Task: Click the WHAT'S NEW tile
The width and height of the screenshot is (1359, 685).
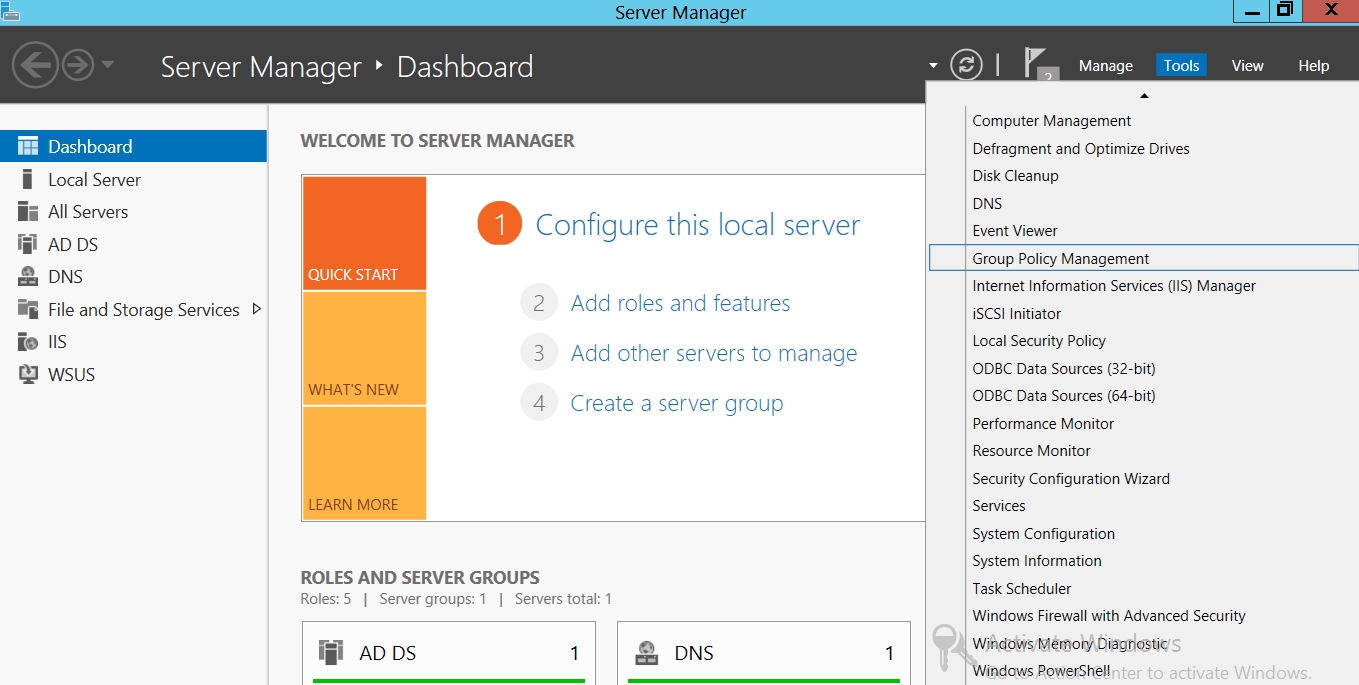Action: (x=364, y=348)
